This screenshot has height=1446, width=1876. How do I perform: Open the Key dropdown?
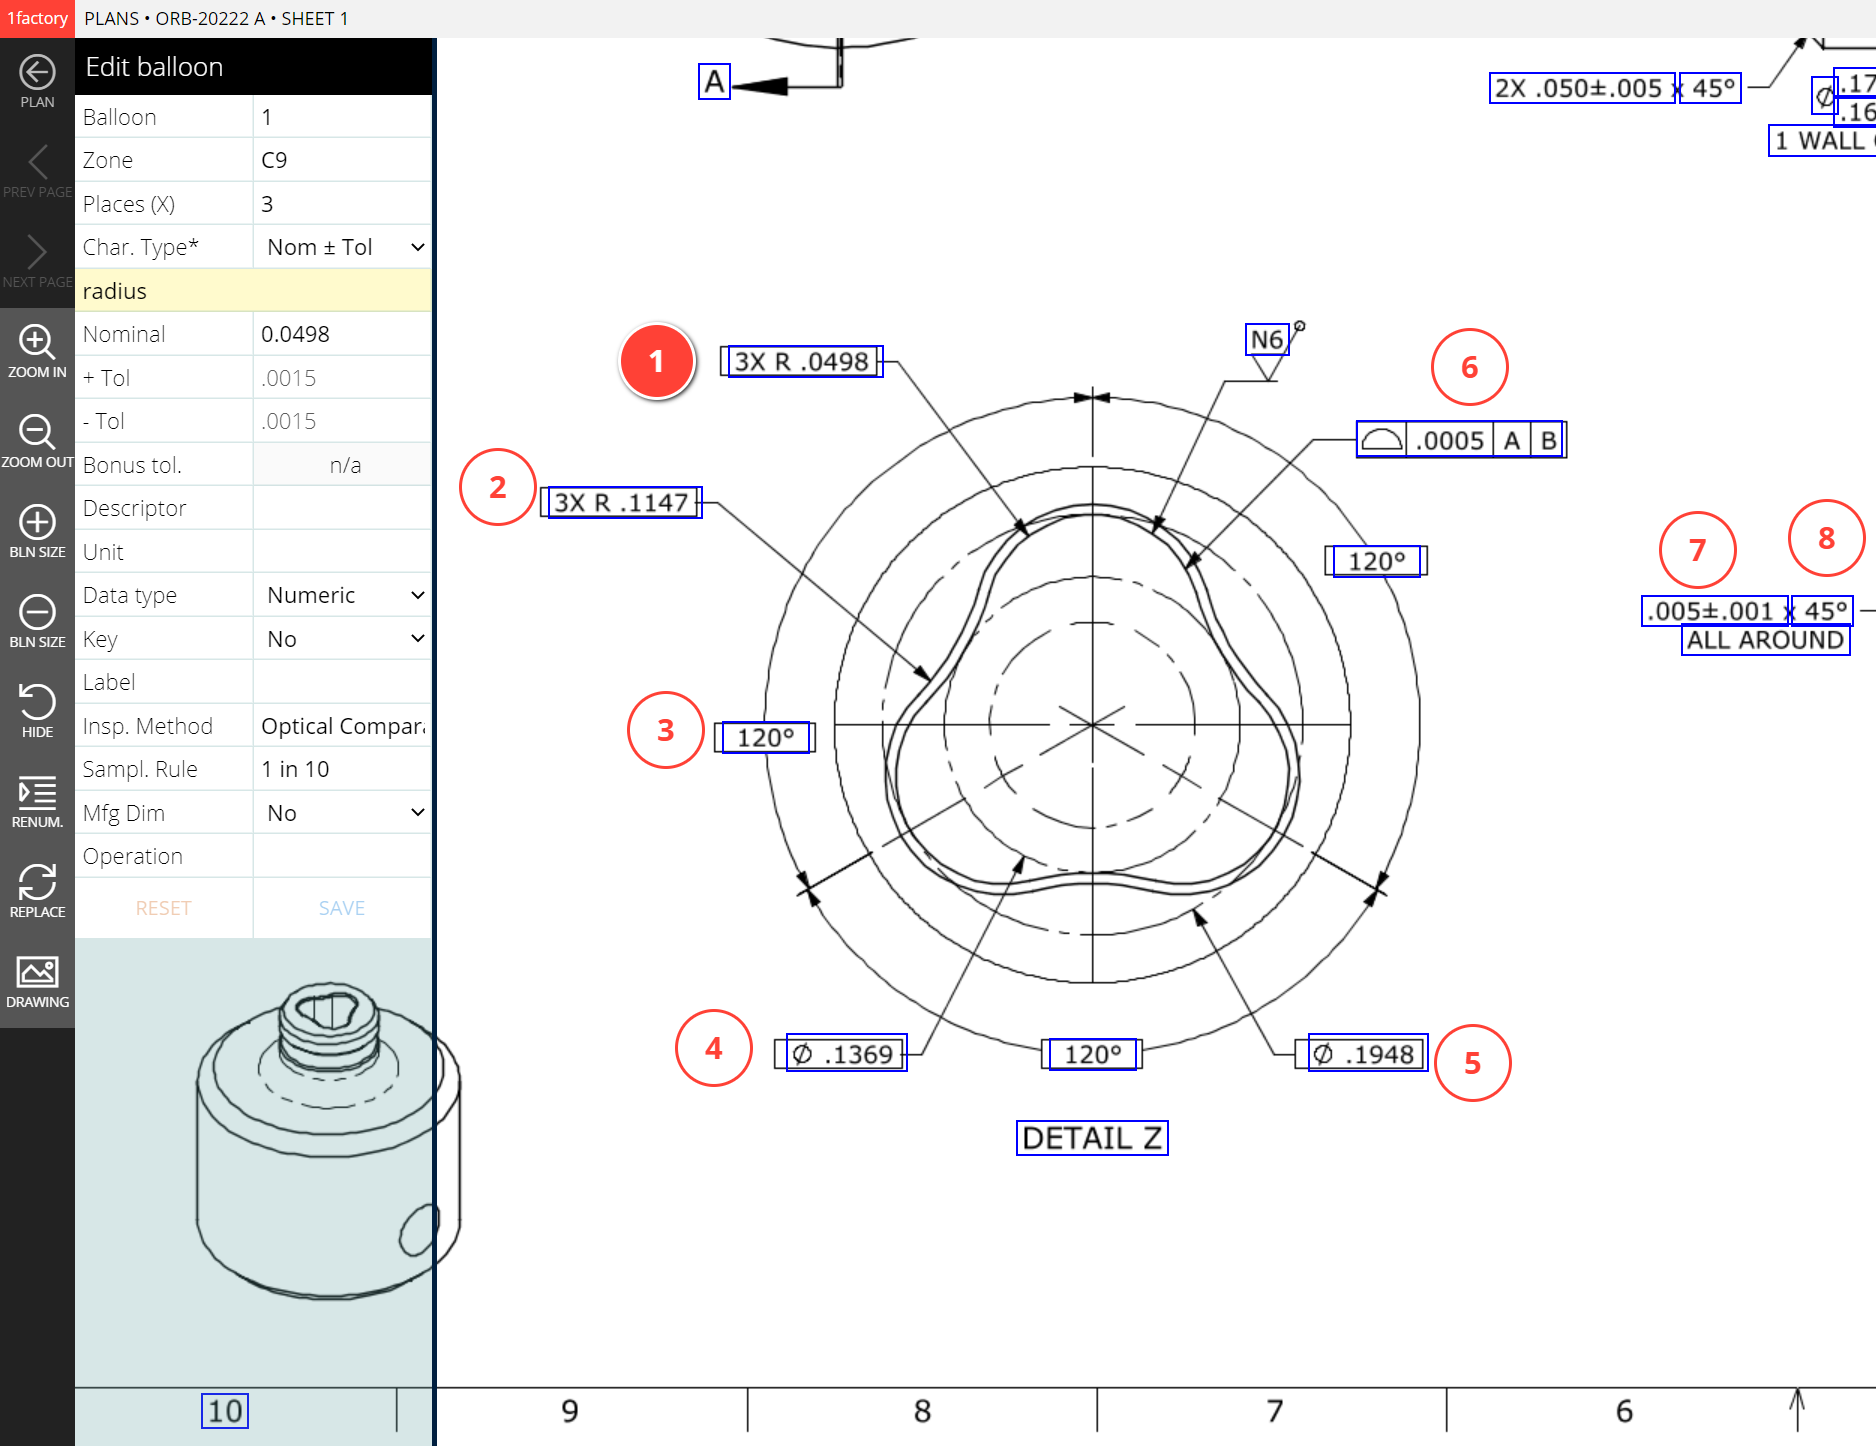343,639
